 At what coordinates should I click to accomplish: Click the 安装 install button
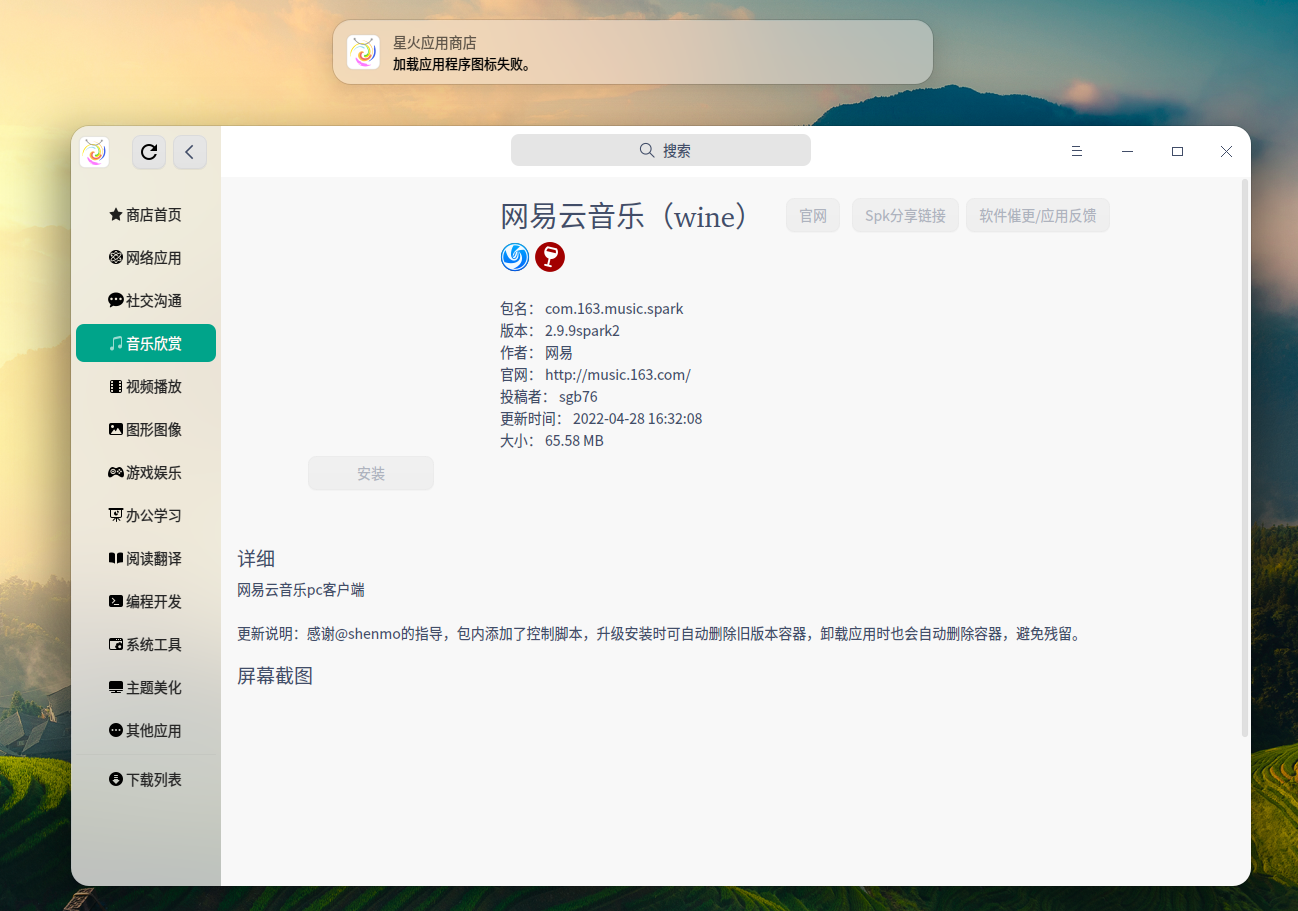[370, 473]
